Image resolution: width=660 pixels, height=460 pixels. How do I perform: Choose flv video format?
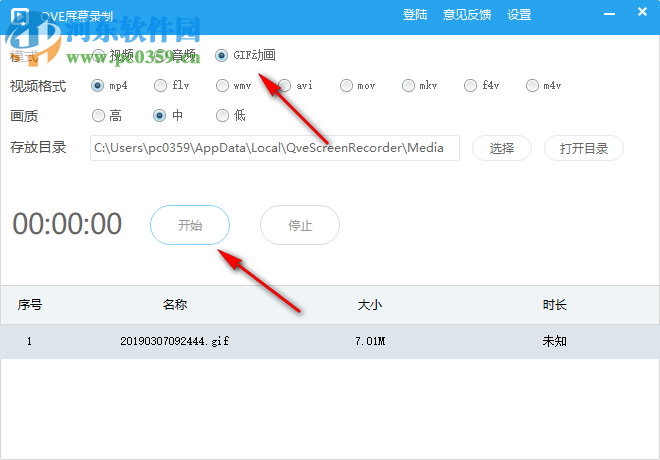click(x=160, y=86)
